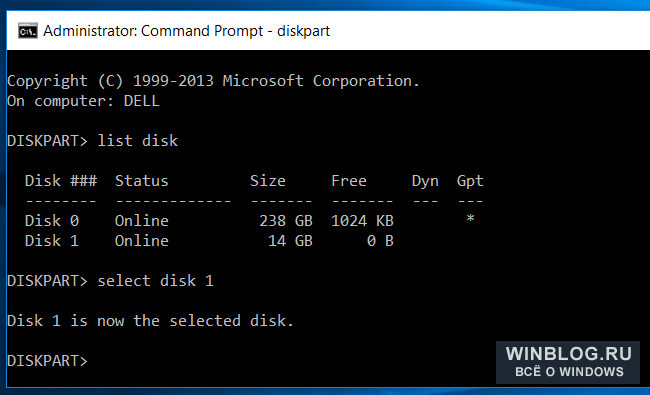The height and width of the screenshot is (395, 650).
Task: Click the WINBLOG.RU watermark logo
Action: pyautogui.click(x=568, y=362)
